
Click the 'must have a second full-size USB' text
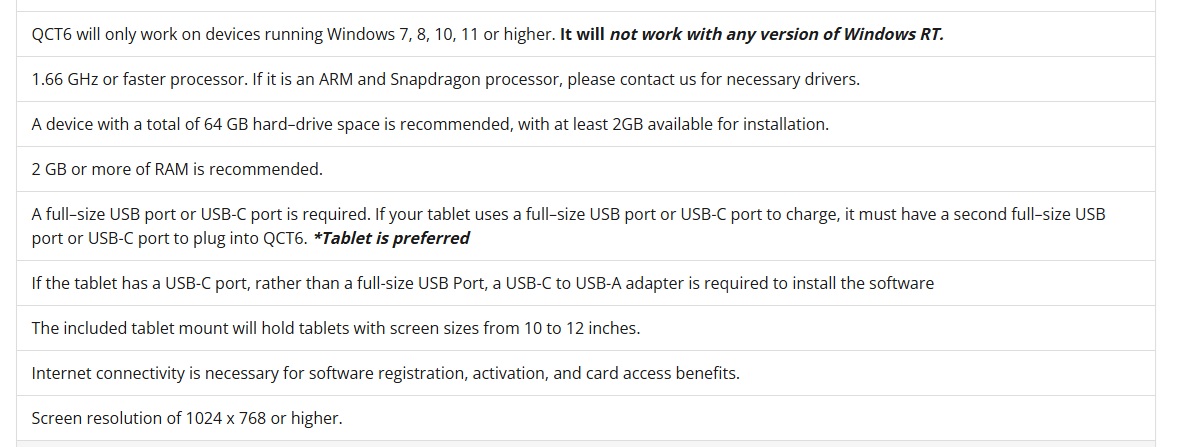coord(990,214)
